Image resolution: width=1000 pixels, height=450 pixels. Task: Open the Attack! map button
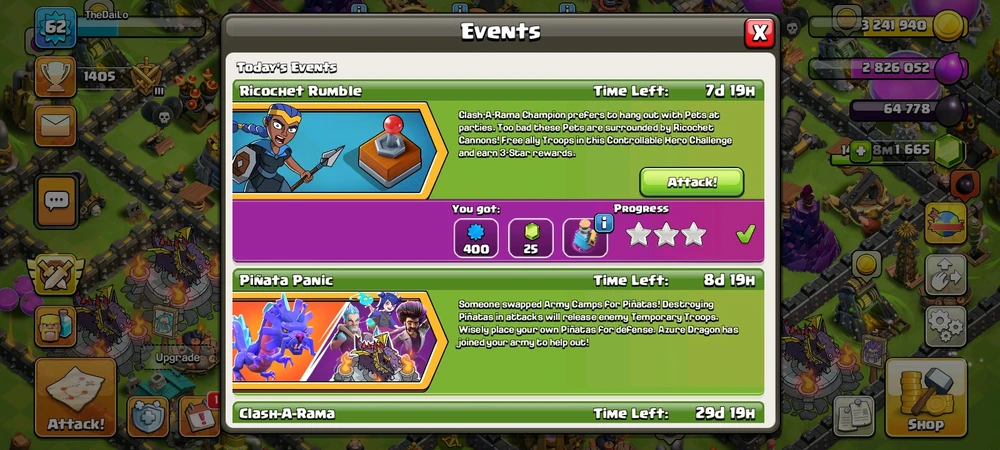(x=75, y=397)
